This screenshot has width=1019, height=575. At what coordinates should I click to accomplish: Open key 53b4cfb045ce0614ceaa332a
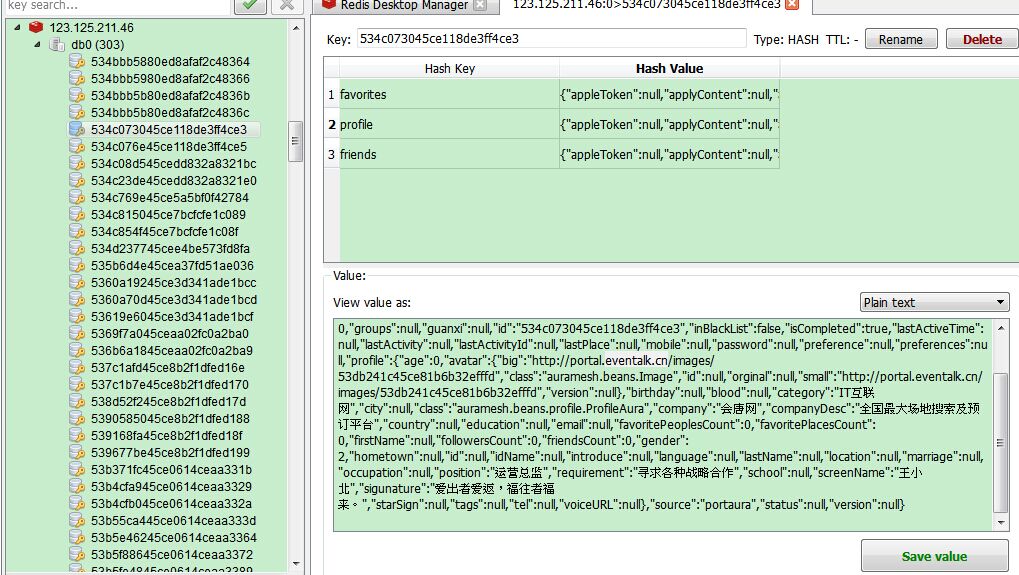pos(172,504)
